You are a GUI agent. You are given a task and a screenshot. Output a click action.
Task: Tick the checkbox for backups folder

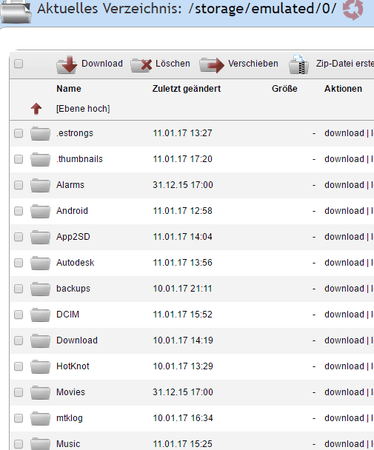pos(19,288)
